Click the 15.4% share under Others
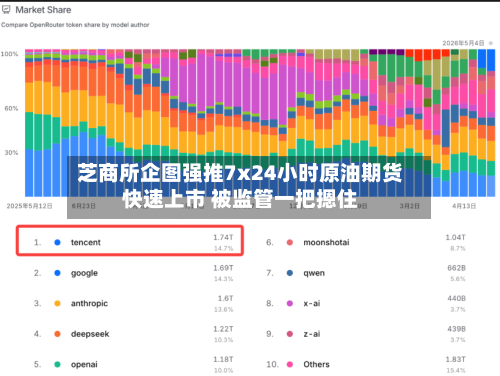500x376 pixels. point(456,370)
